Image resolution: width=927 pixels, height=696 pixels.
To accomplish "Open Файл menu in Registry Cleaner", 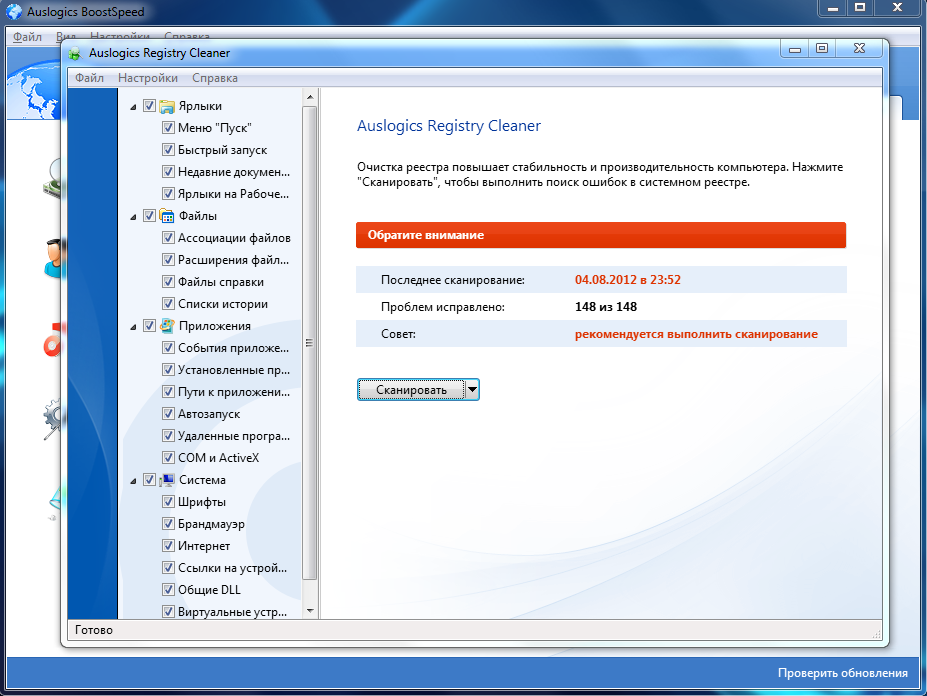I will tap(89, 78).
